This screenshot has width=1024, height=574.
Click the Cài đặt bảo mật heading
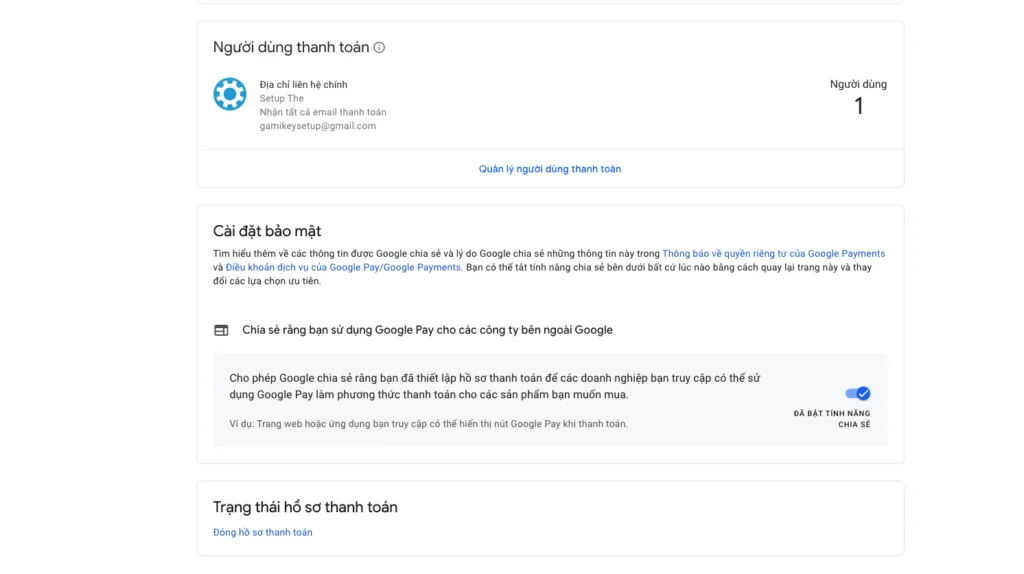[267, 232]
